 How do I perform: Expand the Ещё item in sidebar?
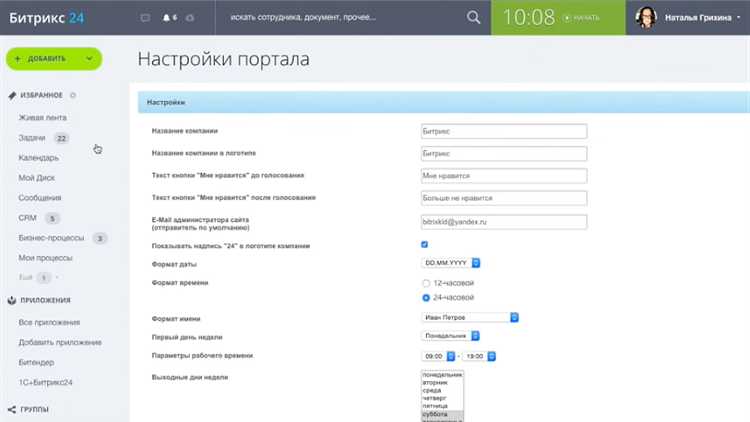coord(25,277)
